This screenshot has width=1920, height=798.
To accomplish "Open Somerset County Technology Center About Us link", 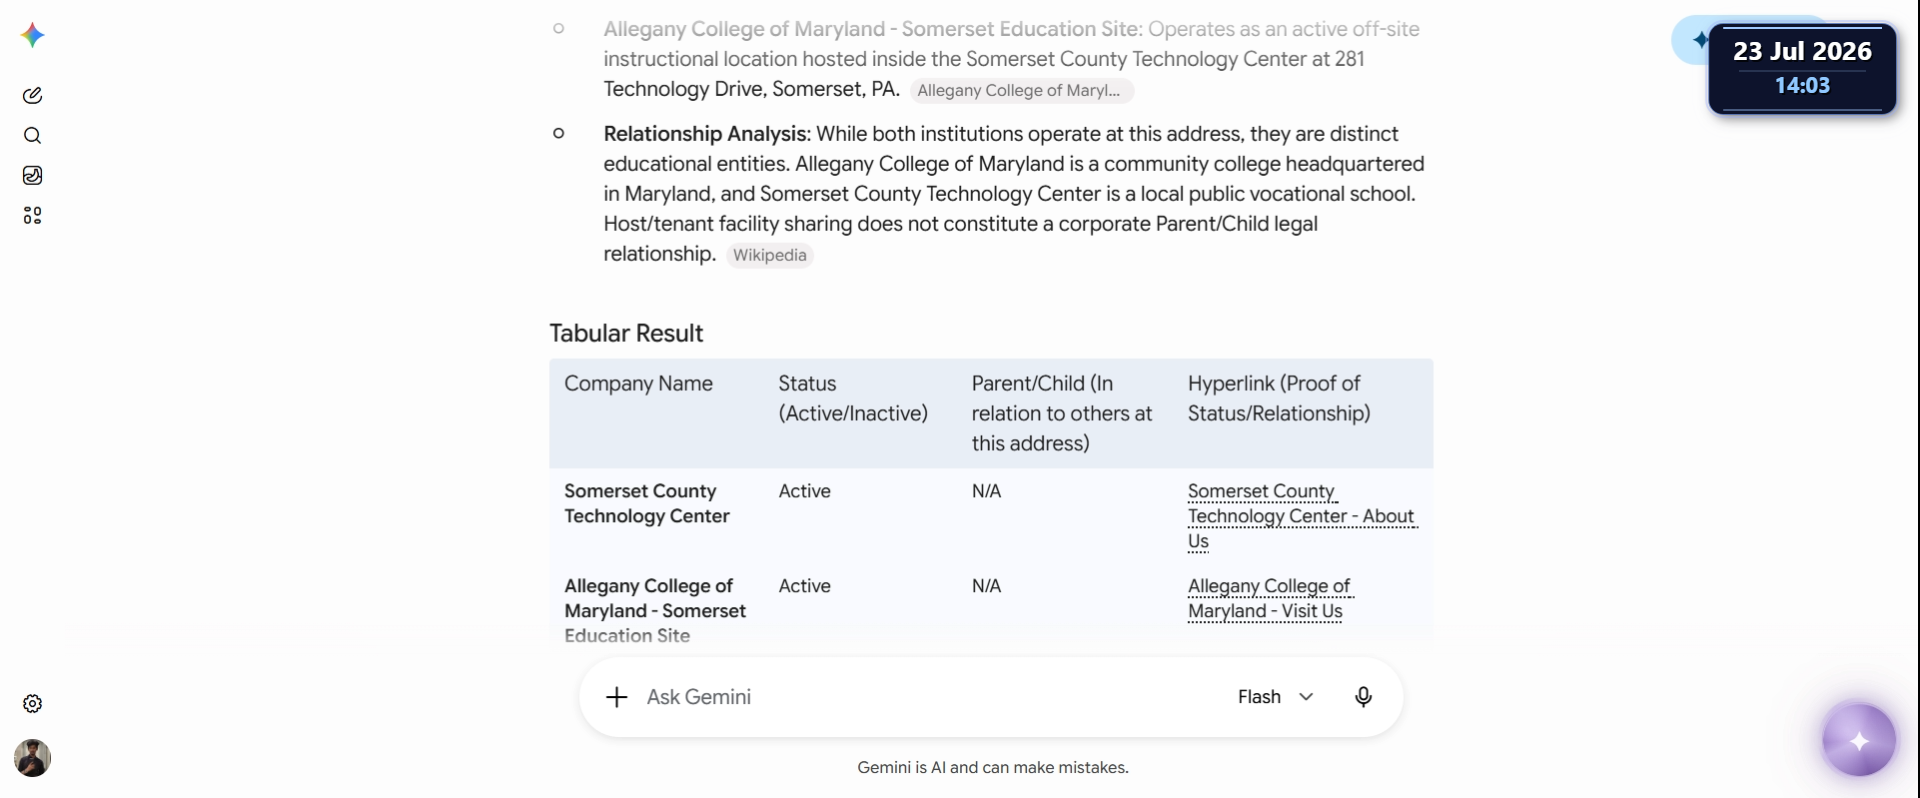I will click(x=1301, y=516).
